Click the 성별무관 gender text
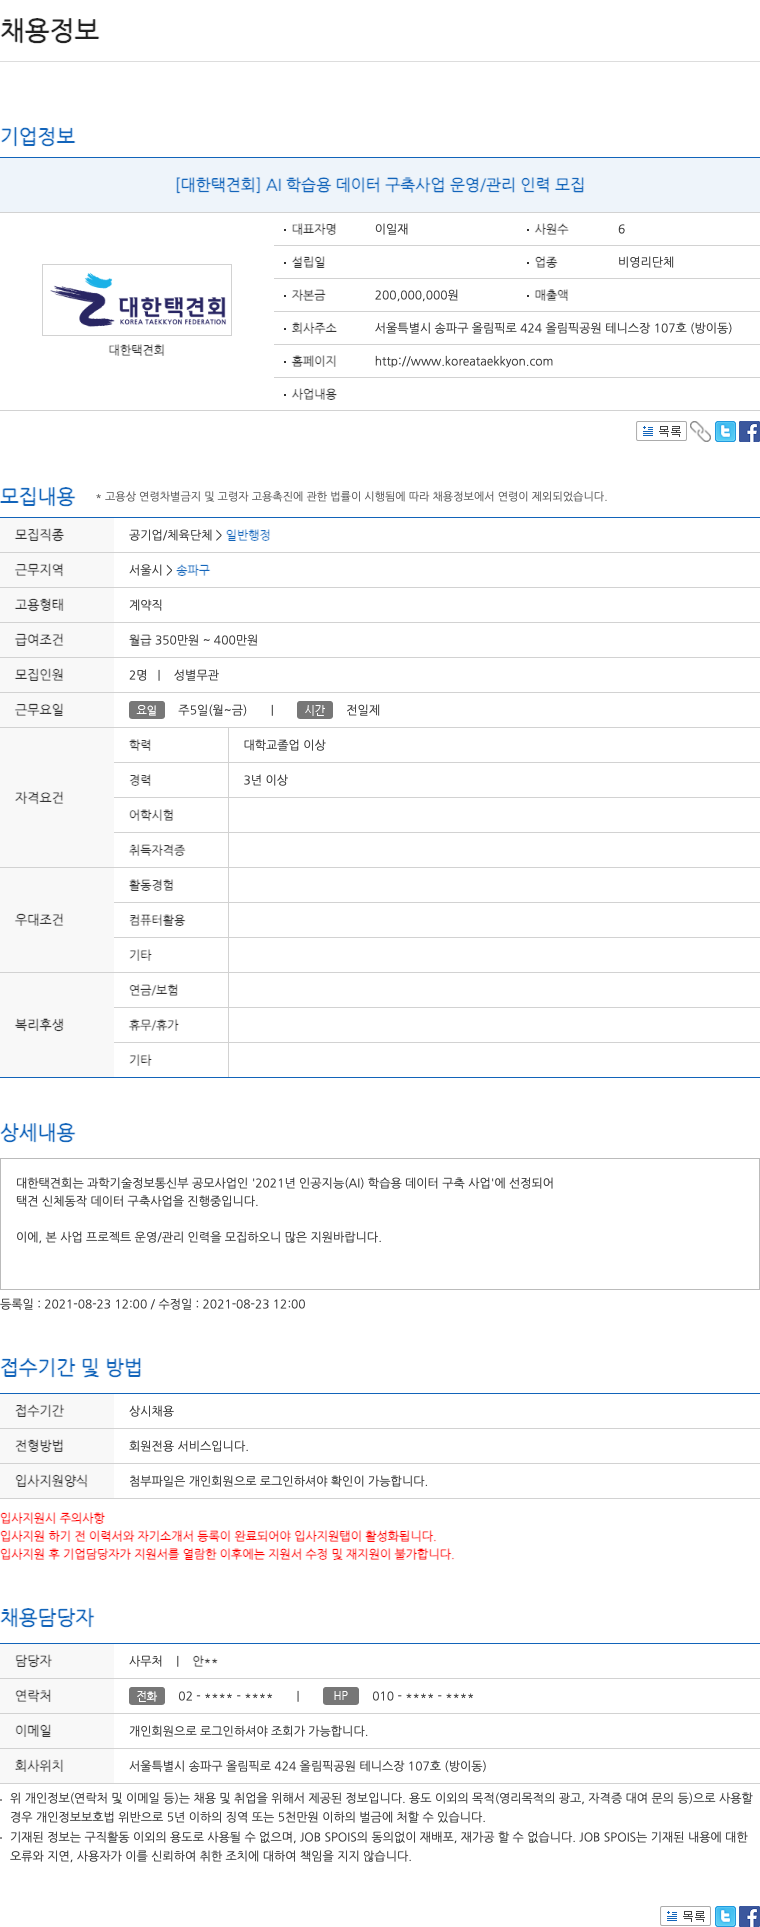Screen dimensions: 760x1927 [196, 675]
